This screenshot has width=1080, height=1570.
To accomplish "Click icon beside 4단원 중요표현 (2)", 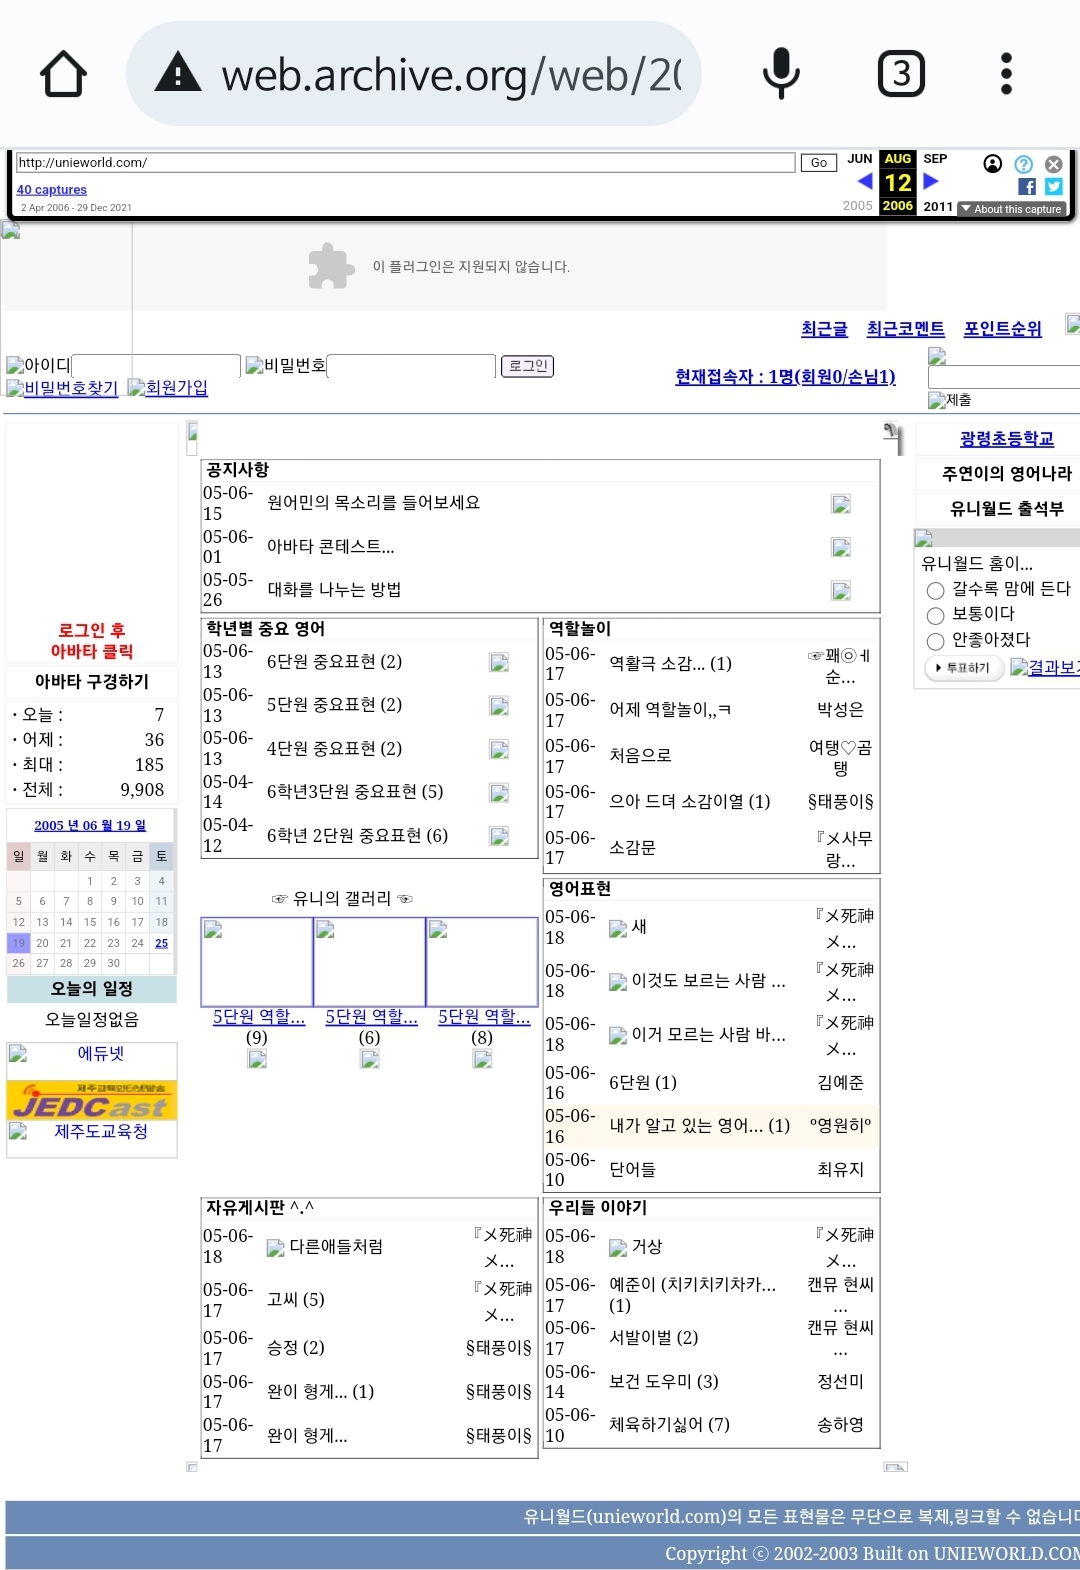I will (499, 749).
